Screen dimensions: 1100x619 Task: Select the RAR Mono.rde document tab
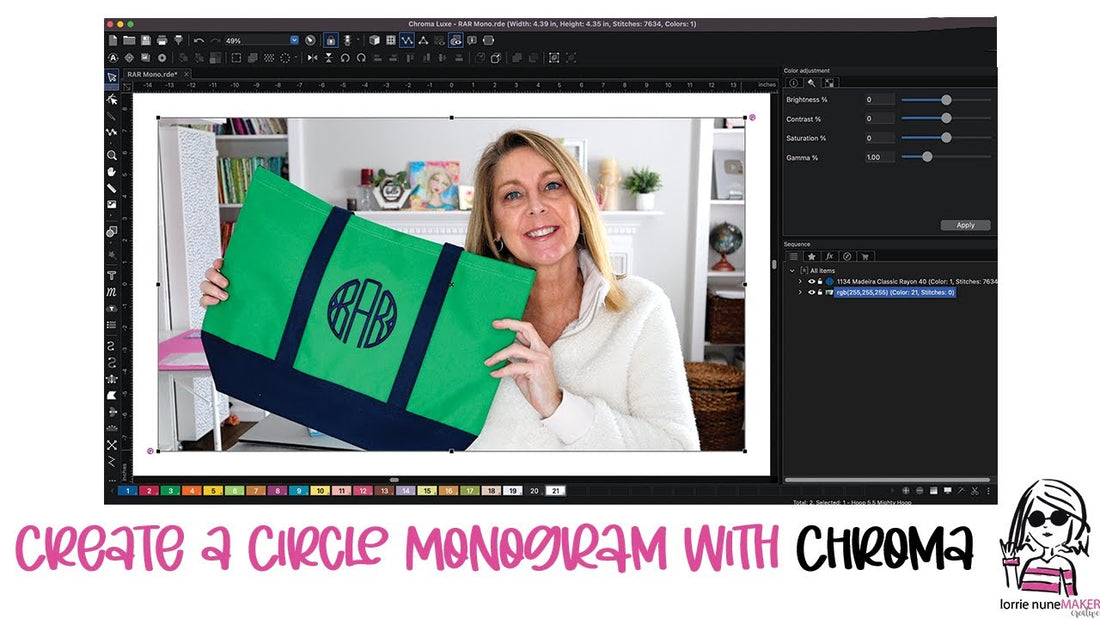150,74
